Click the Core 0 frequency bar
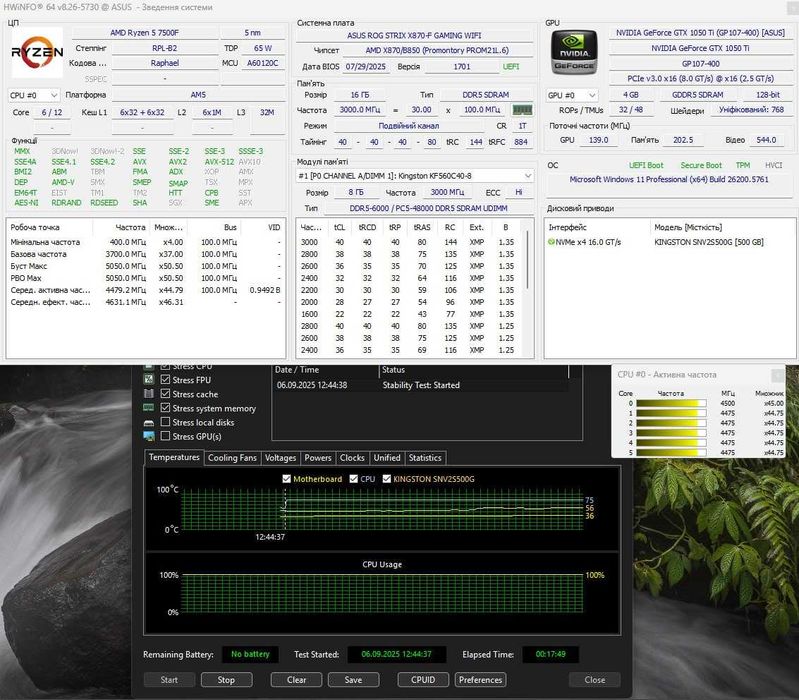799x700 pixels. coord(671,403)
